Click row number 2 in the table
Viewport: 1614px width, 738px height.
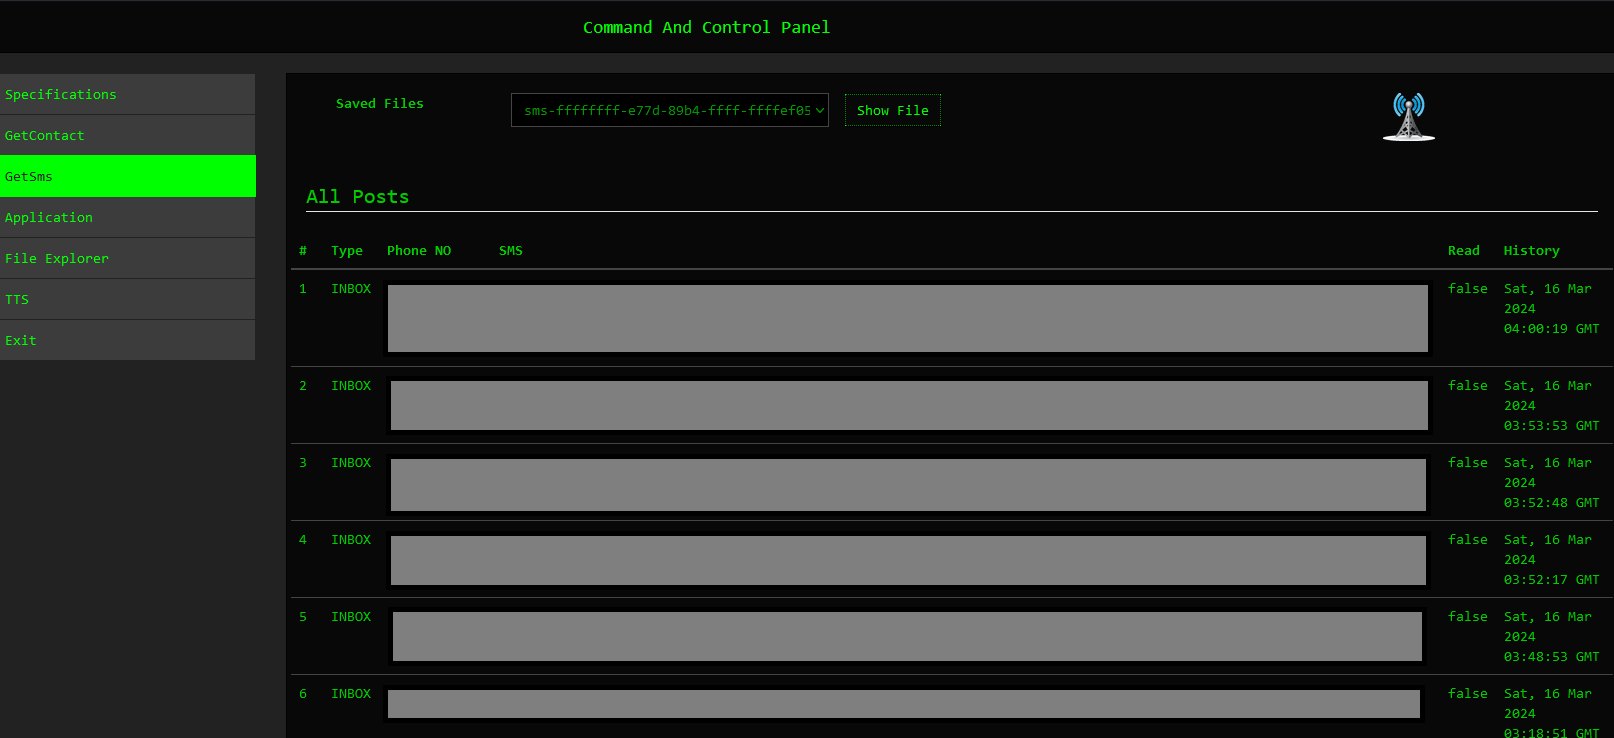tap(303, 386)
